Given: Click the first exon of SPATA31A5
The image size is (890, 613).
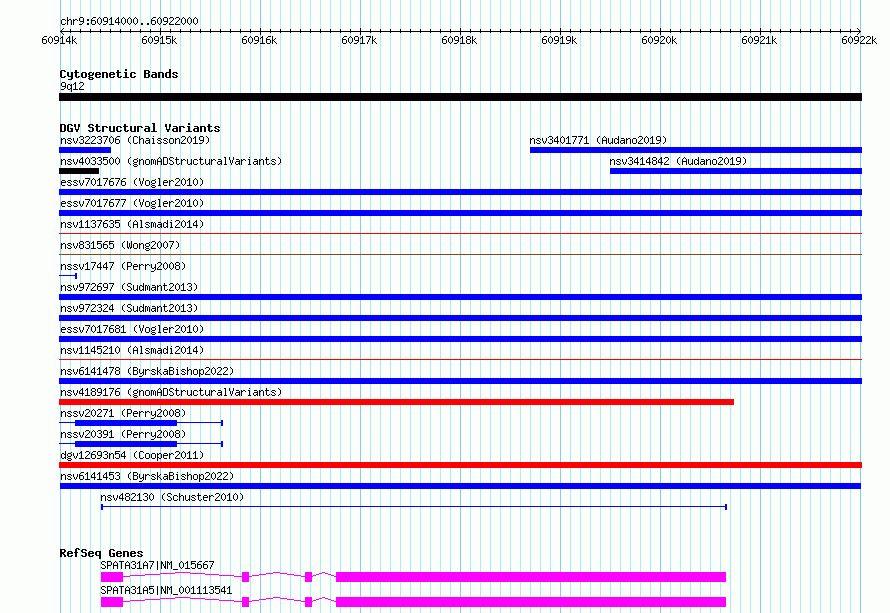Looking at the screenshot, I should [x=112, y=602].
